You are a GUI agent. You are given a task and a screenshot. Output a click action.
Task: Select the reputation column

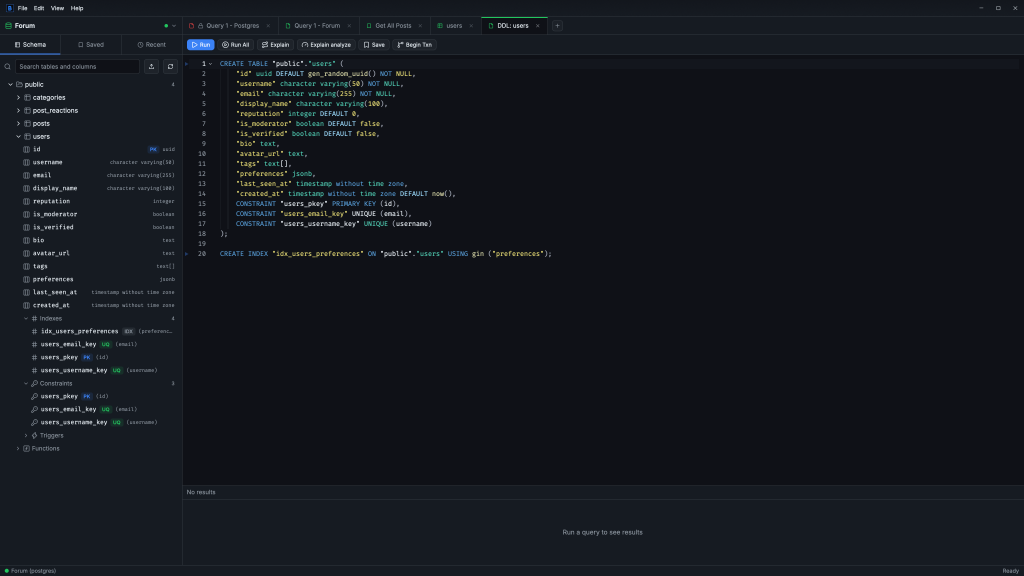click(x=90, y=201)
